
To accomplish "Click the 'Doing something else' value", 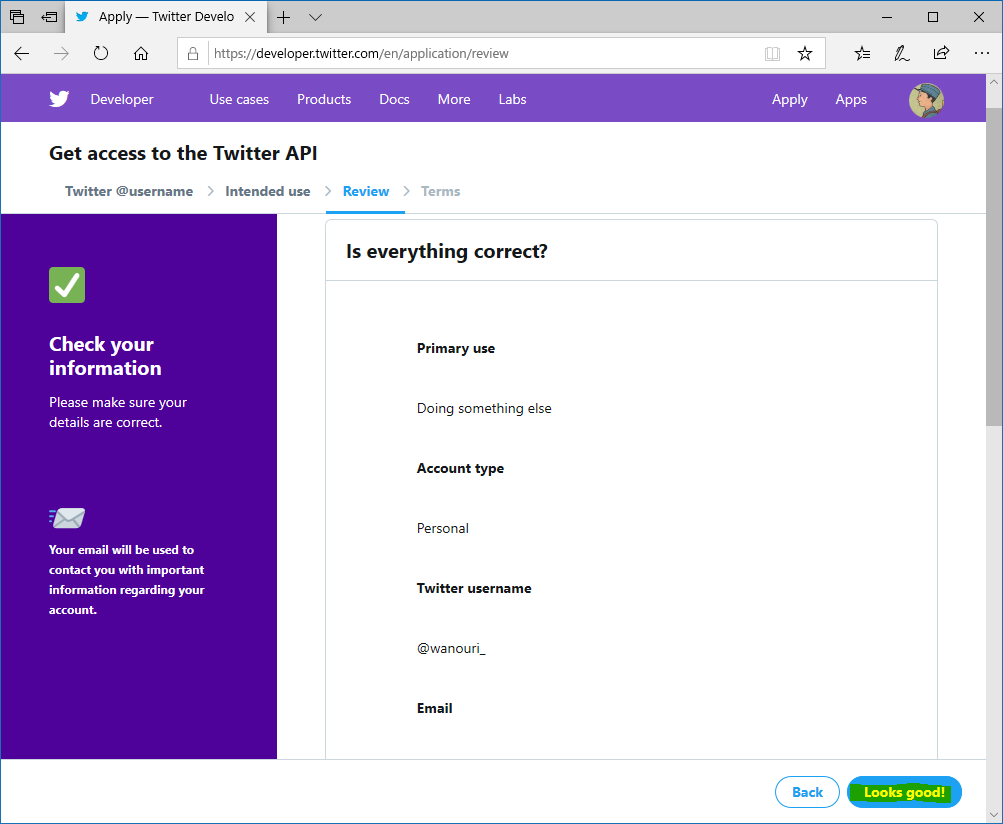I will coord(484,408).
